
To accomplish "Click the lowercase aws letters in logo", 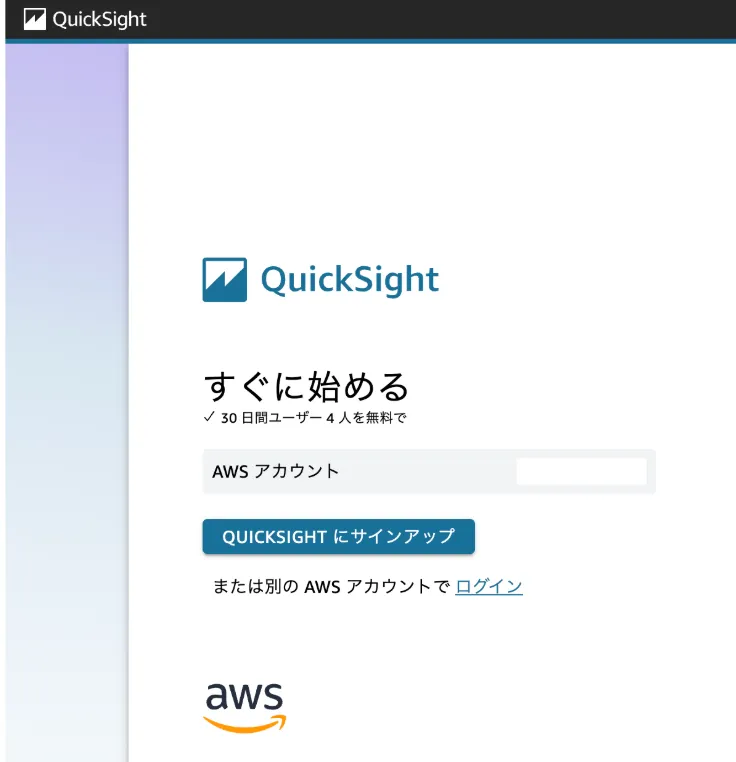I will 245,697.
